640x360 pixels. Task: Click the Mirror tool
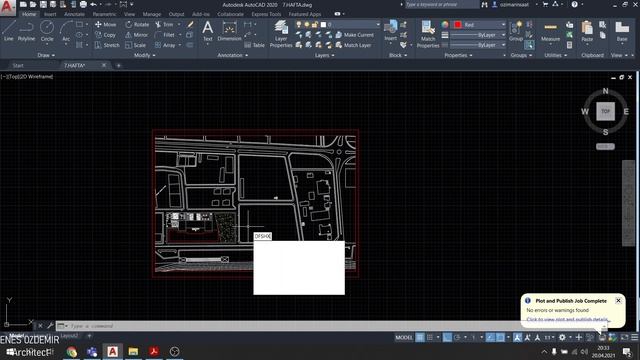[x=137, y=35]
